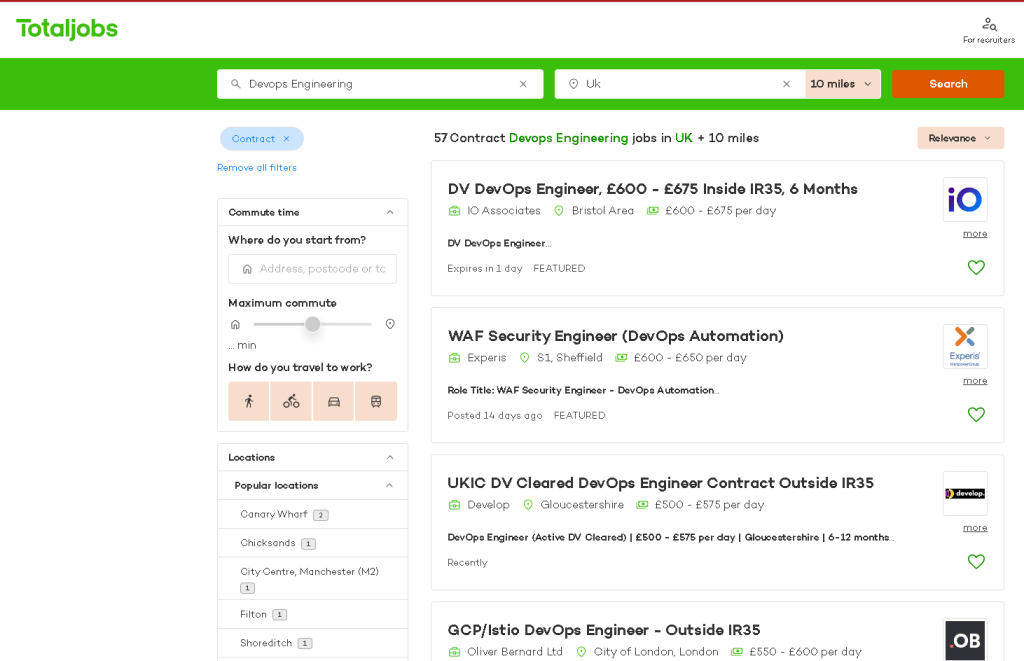Click S1, Sheffield location text

(x=569, y=358)
